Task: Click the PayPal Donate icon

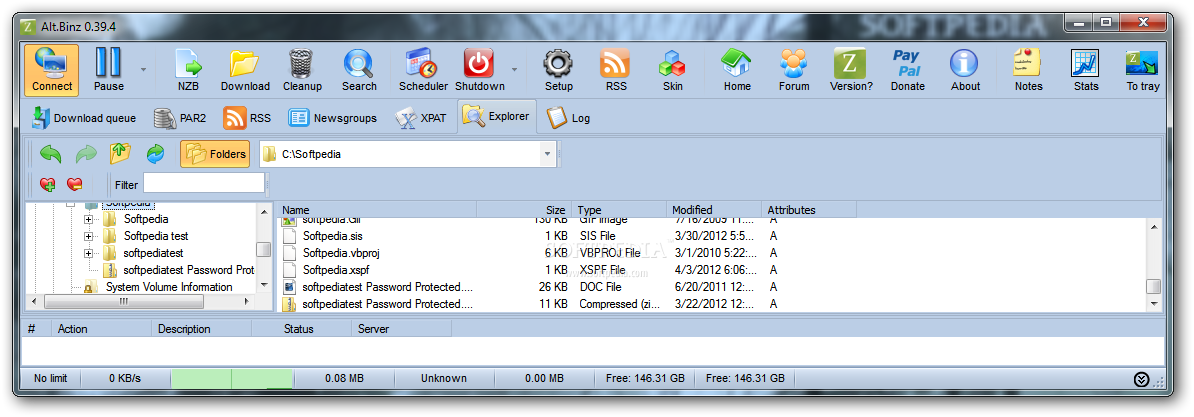Action: point(907,69)
